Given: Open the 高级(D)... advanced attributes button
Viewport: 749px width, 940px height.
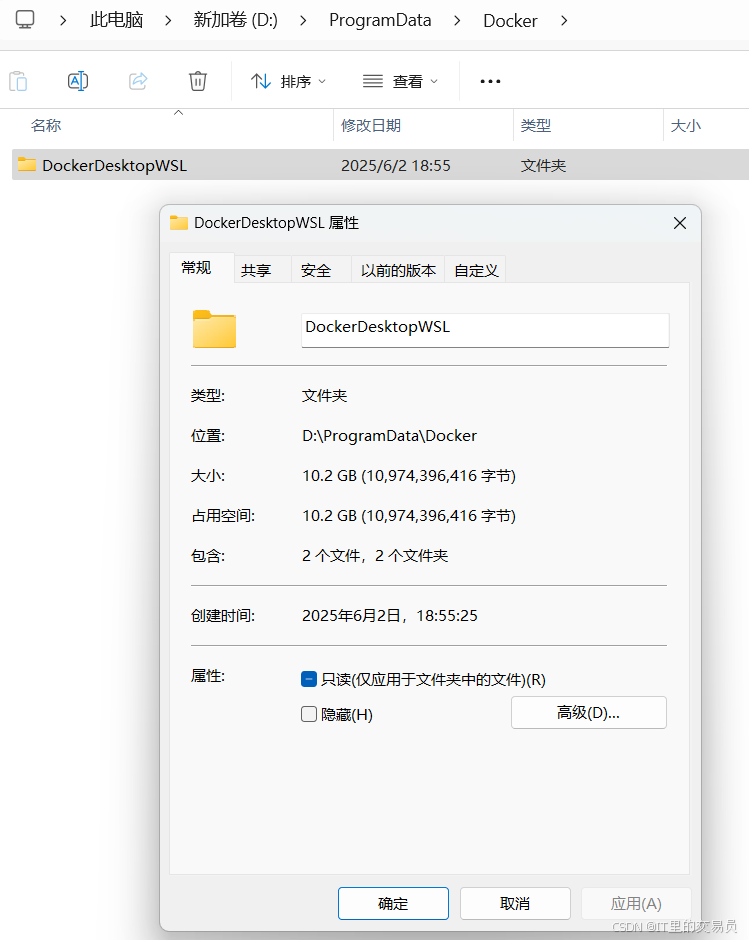Looking at the screenshot, I should [588, 712].
